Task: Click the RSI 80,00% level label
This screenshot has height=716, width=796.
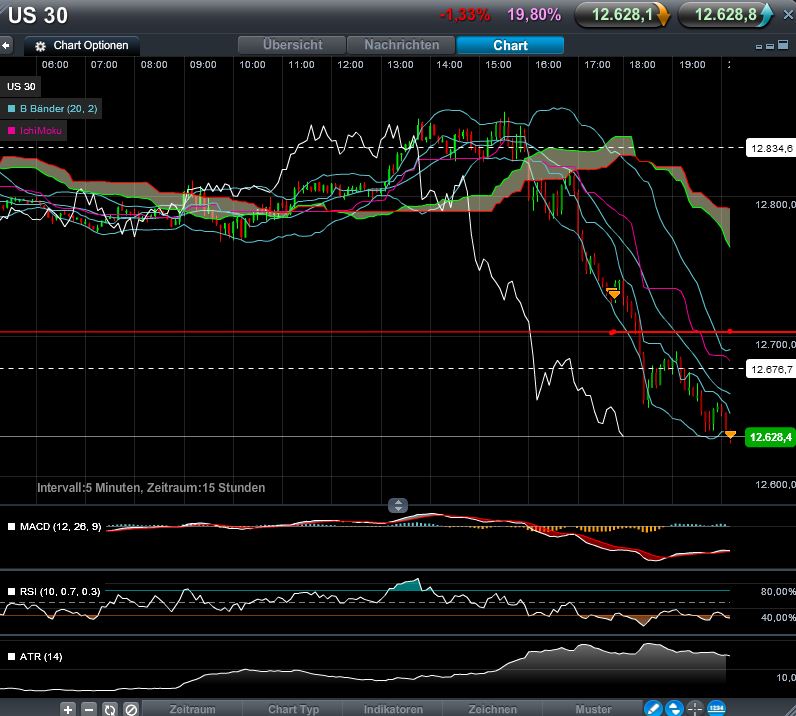Action: [777, 592]
